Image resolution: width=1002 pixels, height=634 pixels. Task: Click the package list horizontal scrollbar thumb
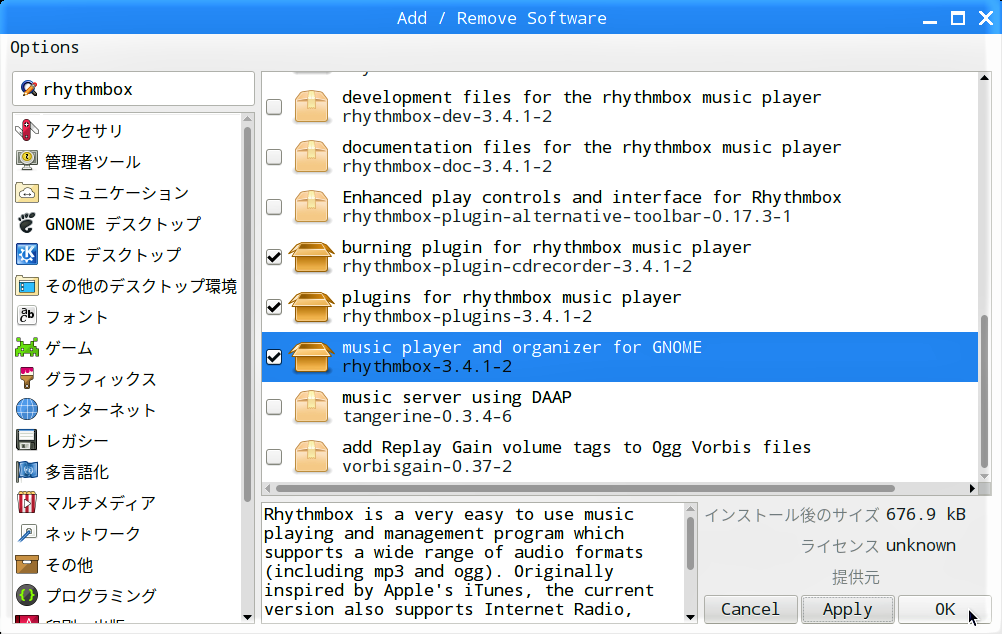click(x=584, y=489)
